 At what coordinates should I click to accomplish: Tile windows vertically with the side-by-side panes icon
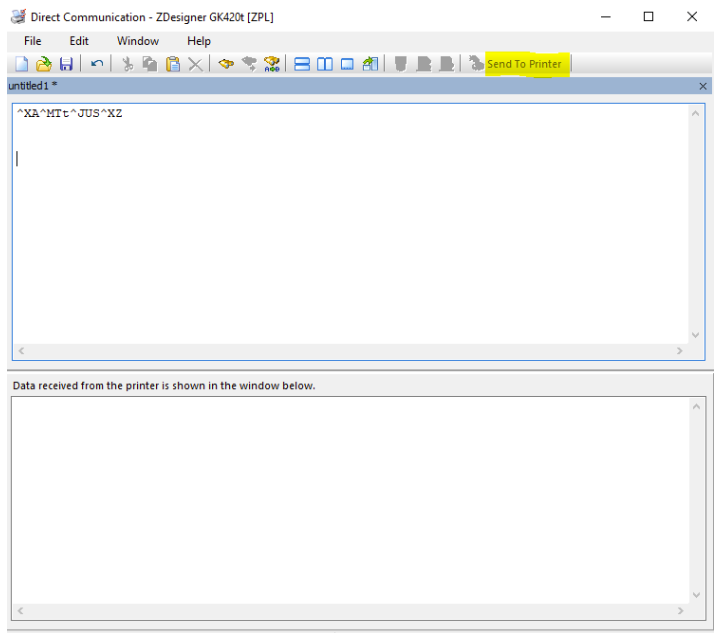tap(325, 64)
